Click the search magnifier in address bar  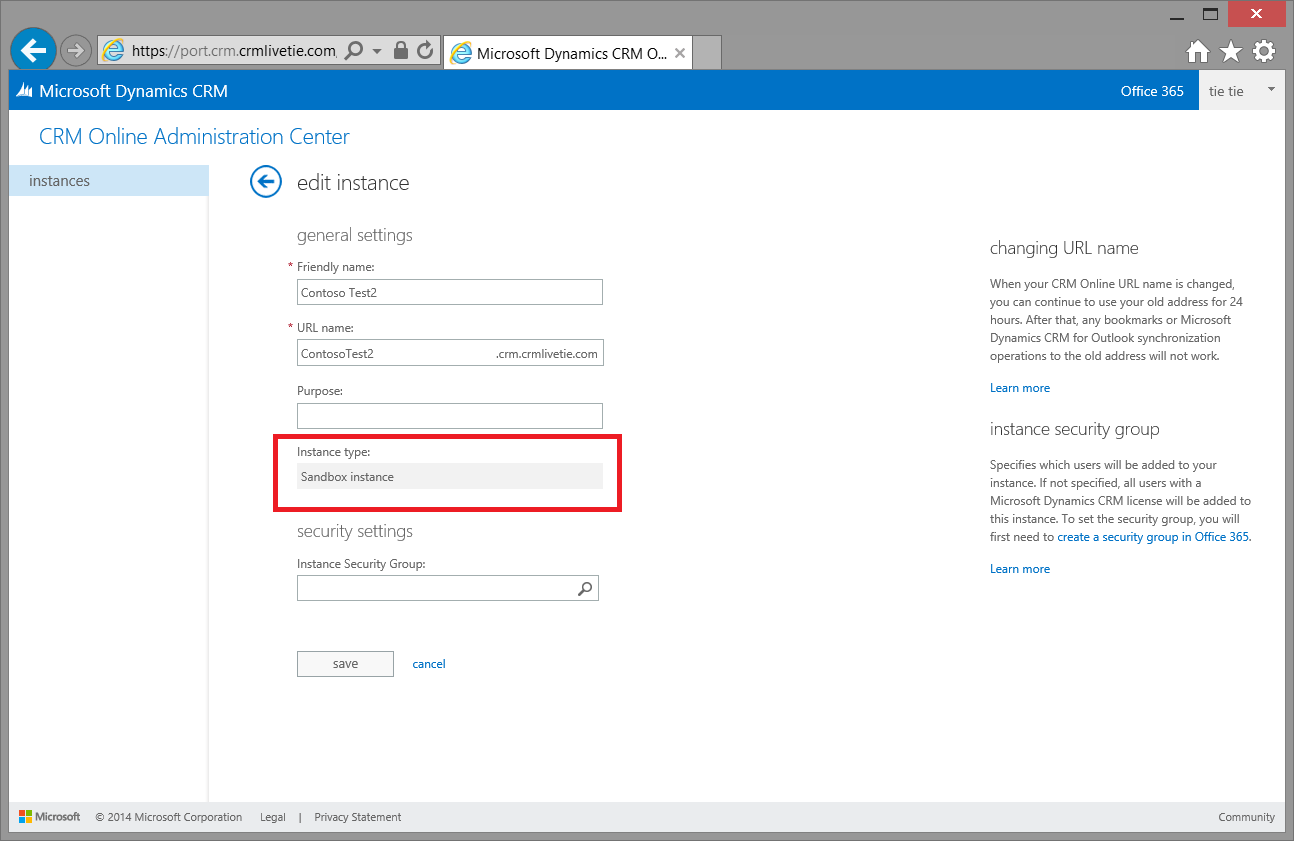pos(353,50)
